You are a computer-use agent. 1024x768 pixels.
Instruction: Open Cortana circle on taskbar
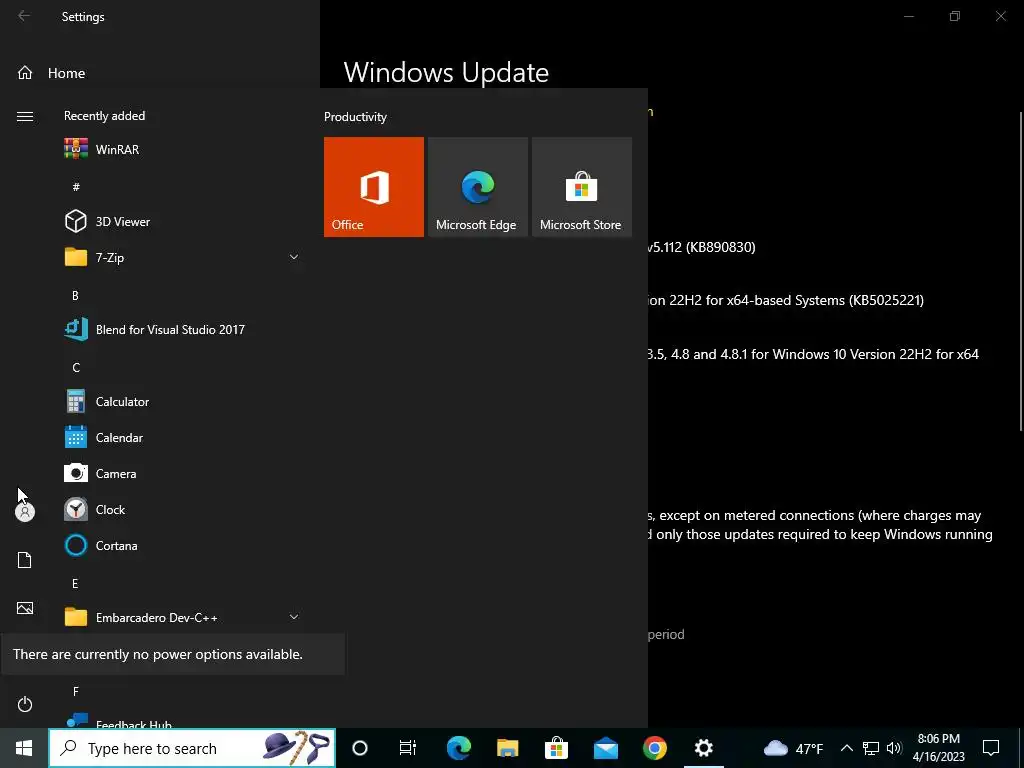(360, 748)
